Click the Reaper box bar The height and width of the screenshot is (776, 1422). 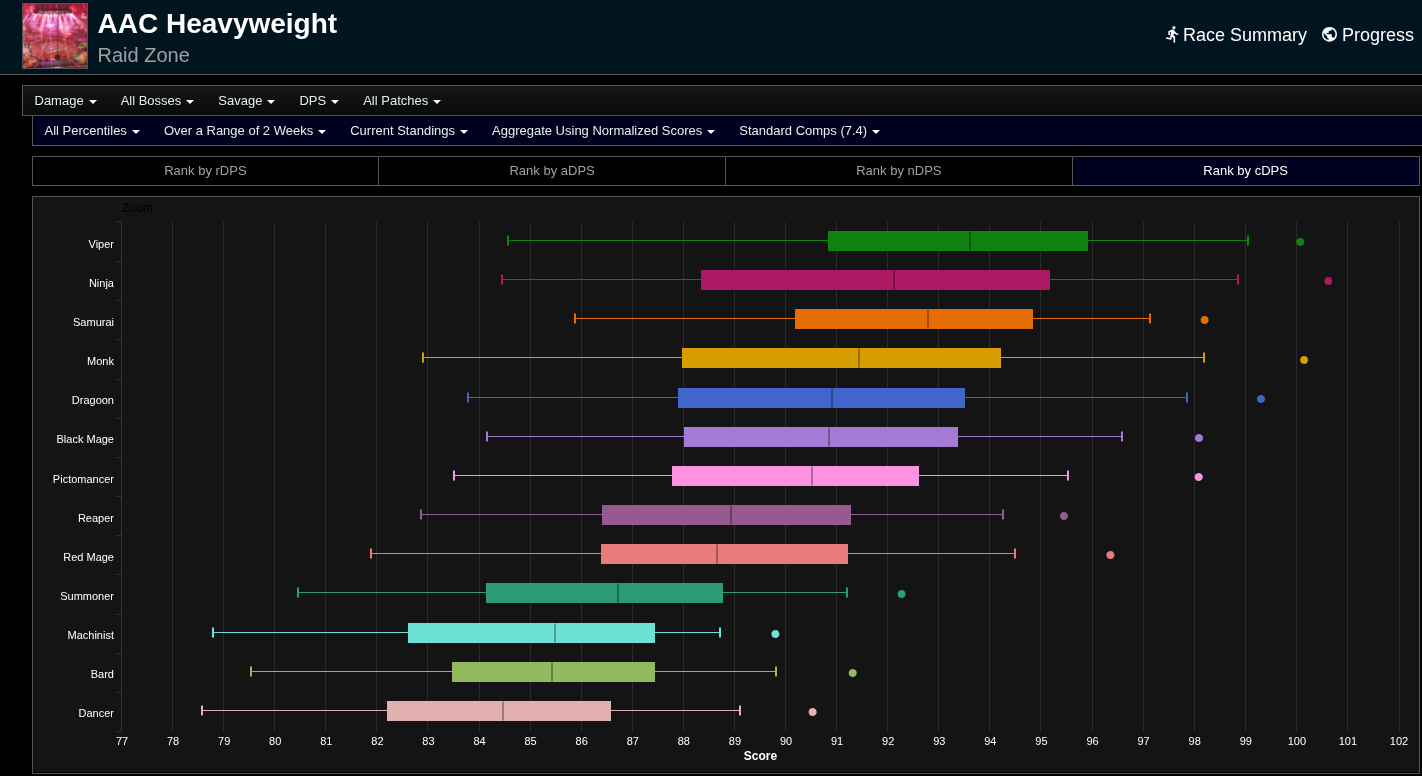(x=726, y=515)
